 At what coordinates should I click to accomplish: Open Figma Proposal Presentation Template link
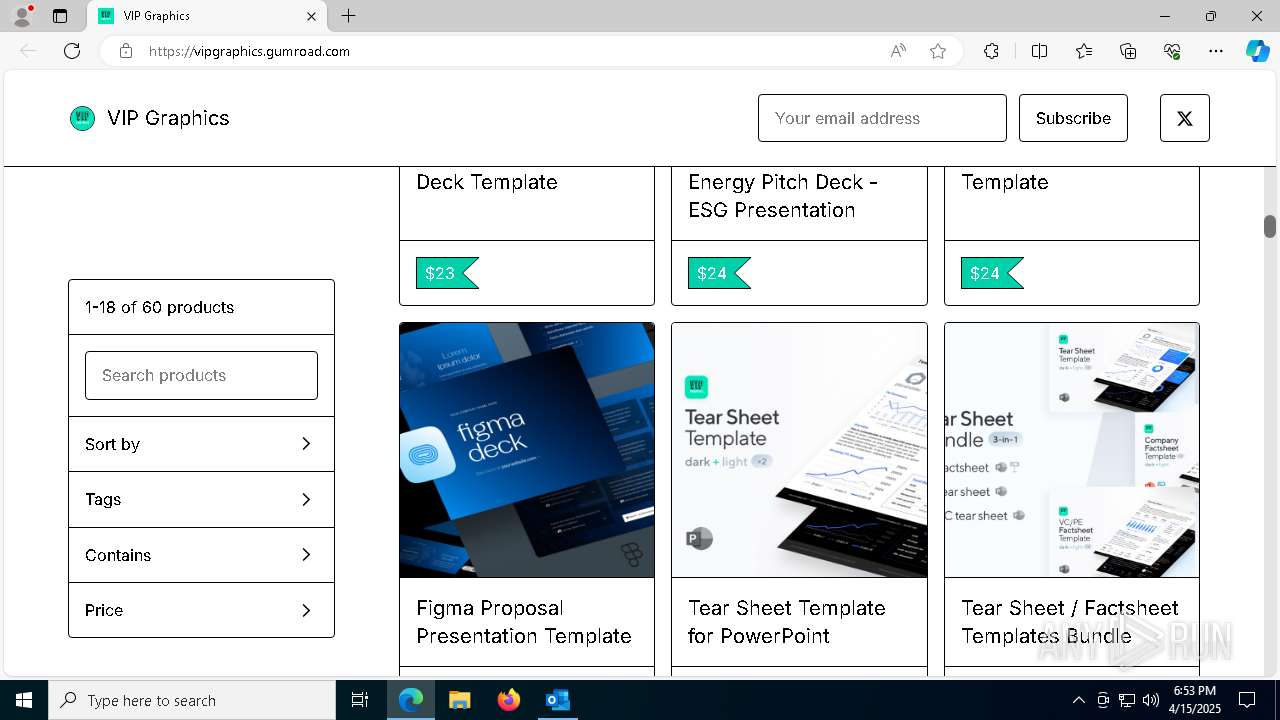tap(524, 622)
